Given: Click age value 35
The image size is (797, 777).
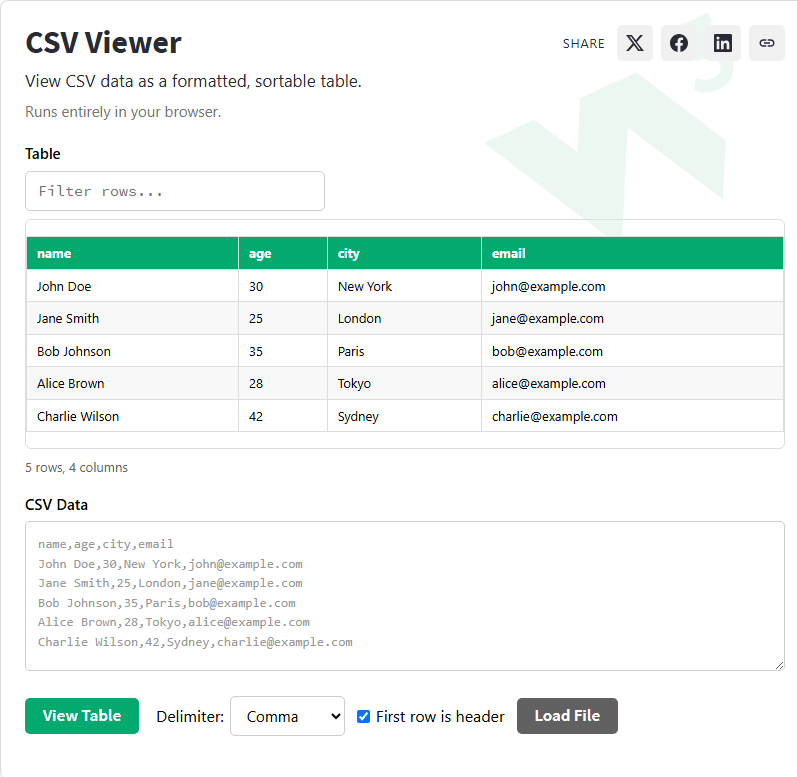Looking at the screenshot, I should click(x=283, y=351).
